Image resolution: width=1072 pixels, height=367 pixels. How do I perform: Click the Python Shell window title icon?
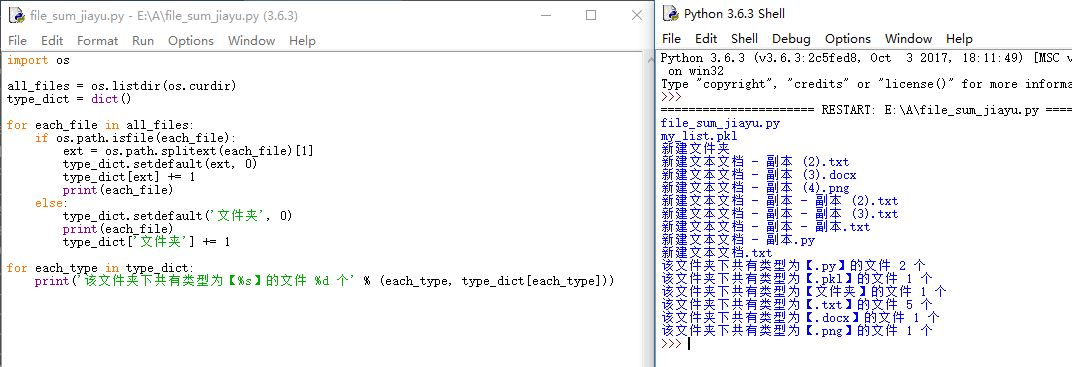pyautogui.click(x=671, y=14)
